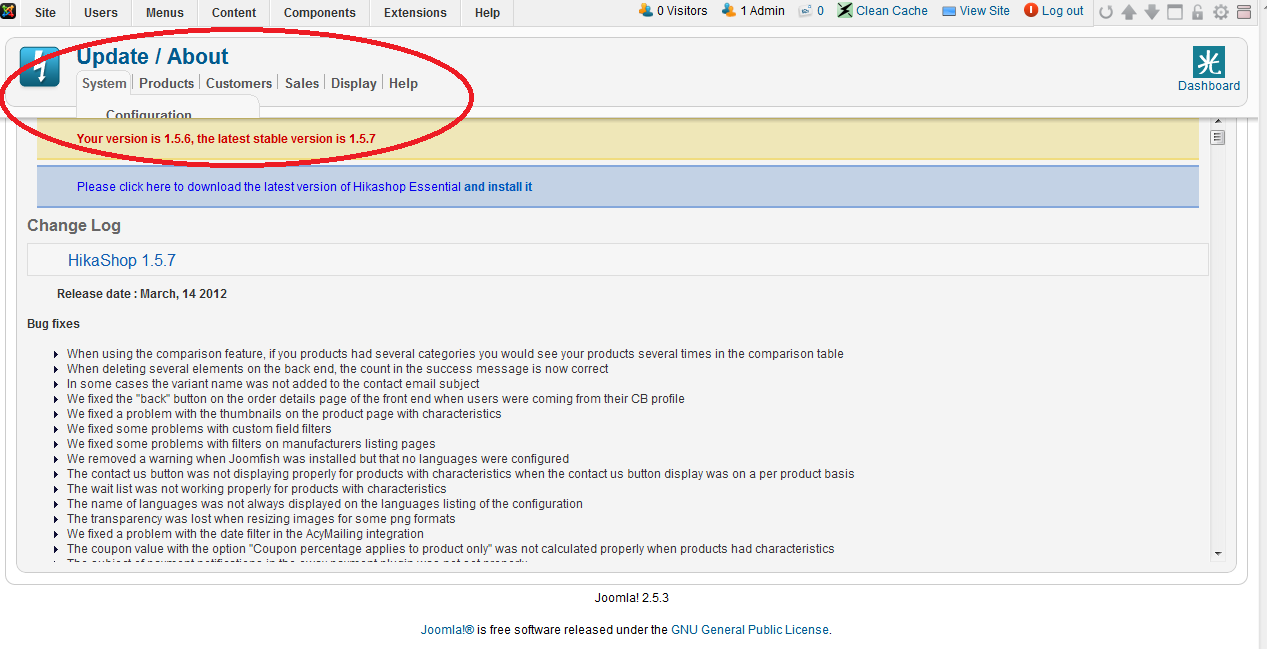
Task: Click the Joomla!® footer link
Action: pyautogui.click(x=447, y=630)
